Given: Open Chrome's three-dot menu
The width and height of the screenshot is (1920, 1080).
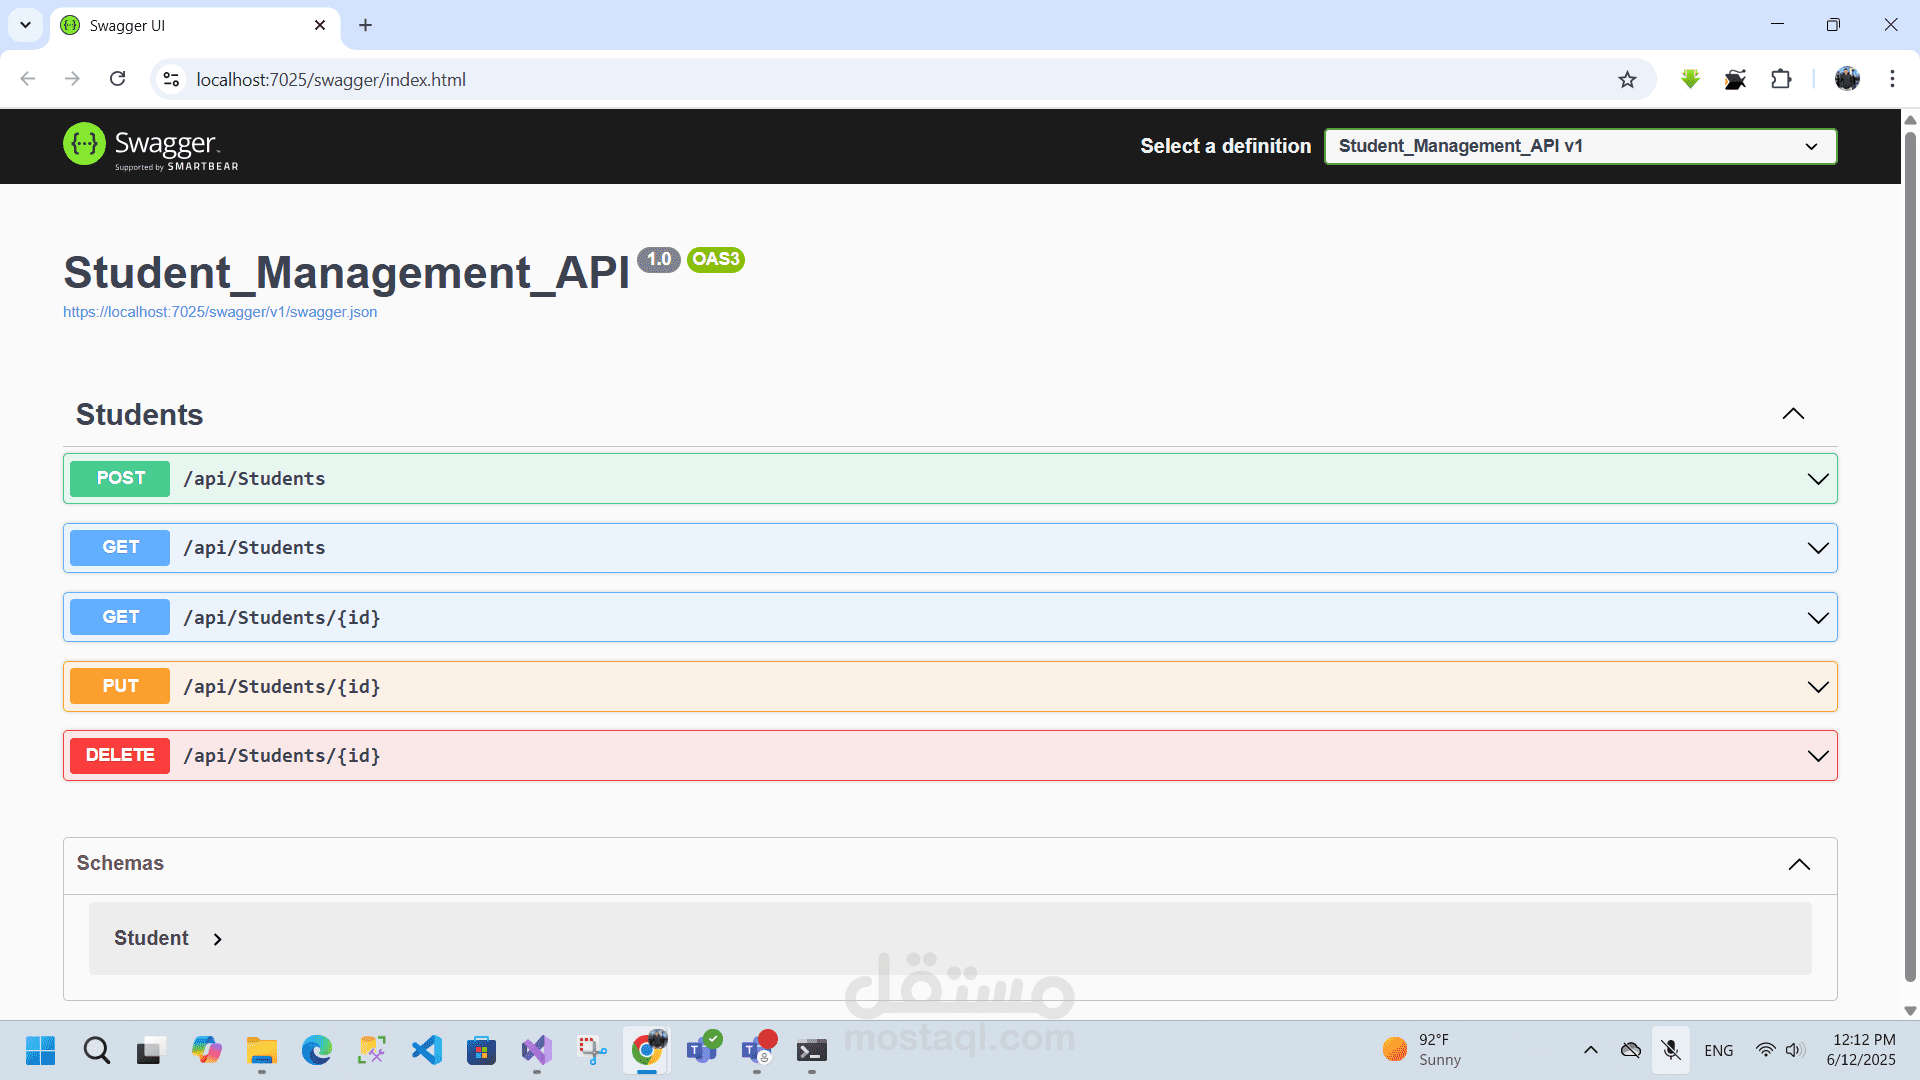Looking at the screenshot, I should [x=1892, y=79].
